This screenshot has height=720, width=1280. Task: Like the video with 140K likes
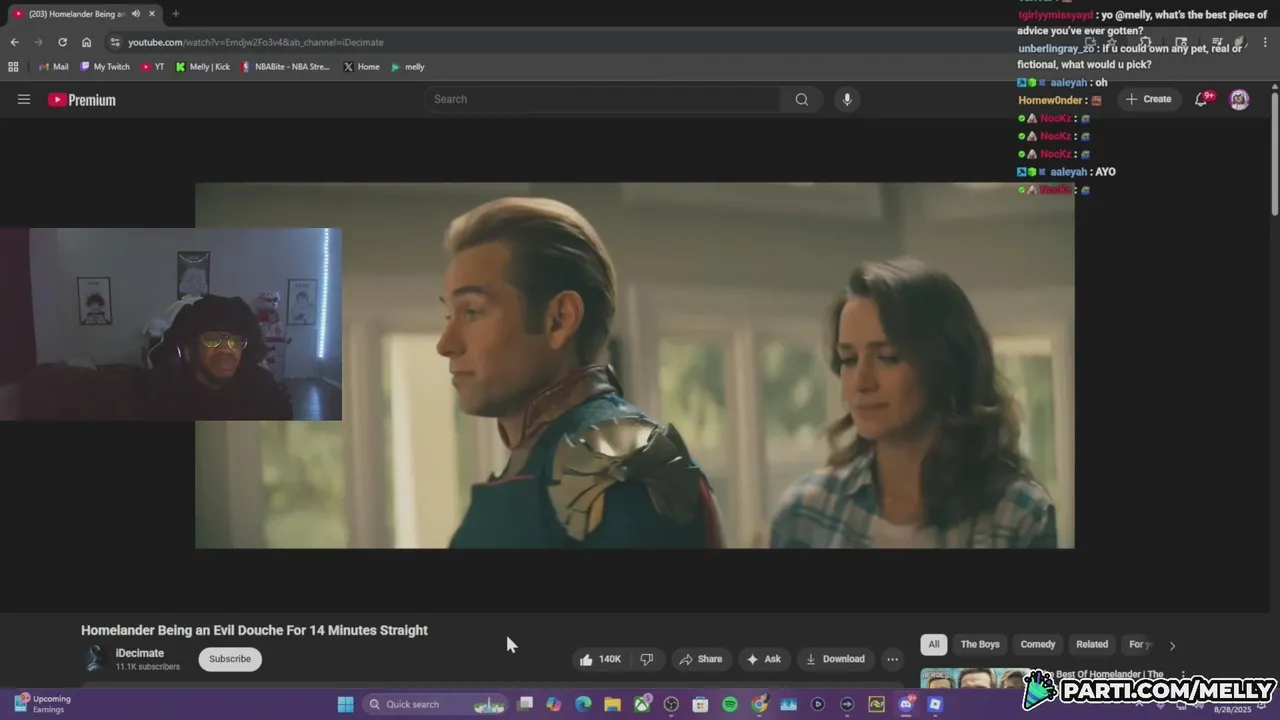pos(600,659)
